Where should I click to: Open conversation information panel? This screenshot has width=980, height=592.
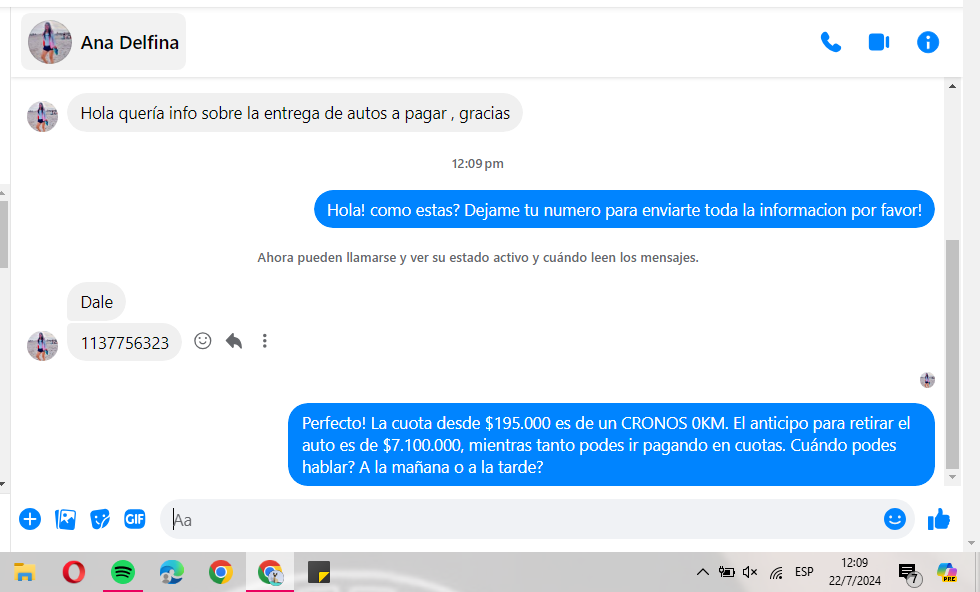(x=928, y=42)
